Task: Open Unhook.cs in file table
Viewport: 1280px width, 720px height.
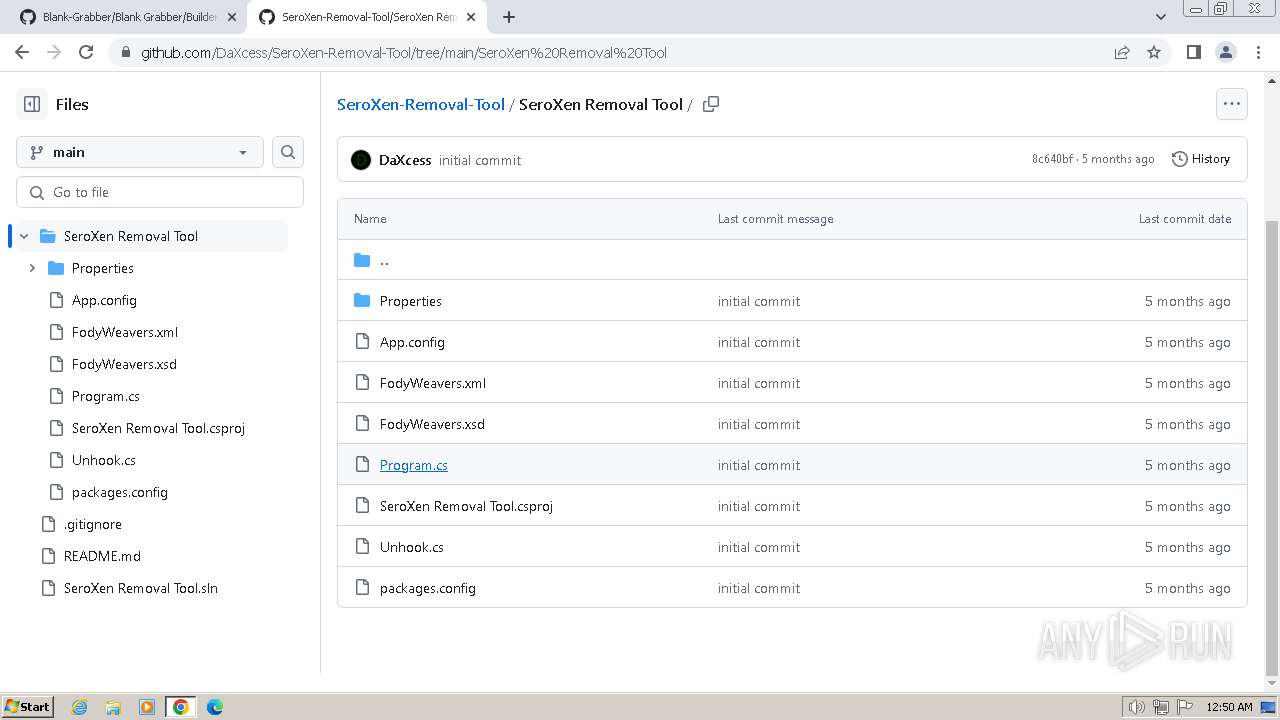Action: [x=412, y=547]
